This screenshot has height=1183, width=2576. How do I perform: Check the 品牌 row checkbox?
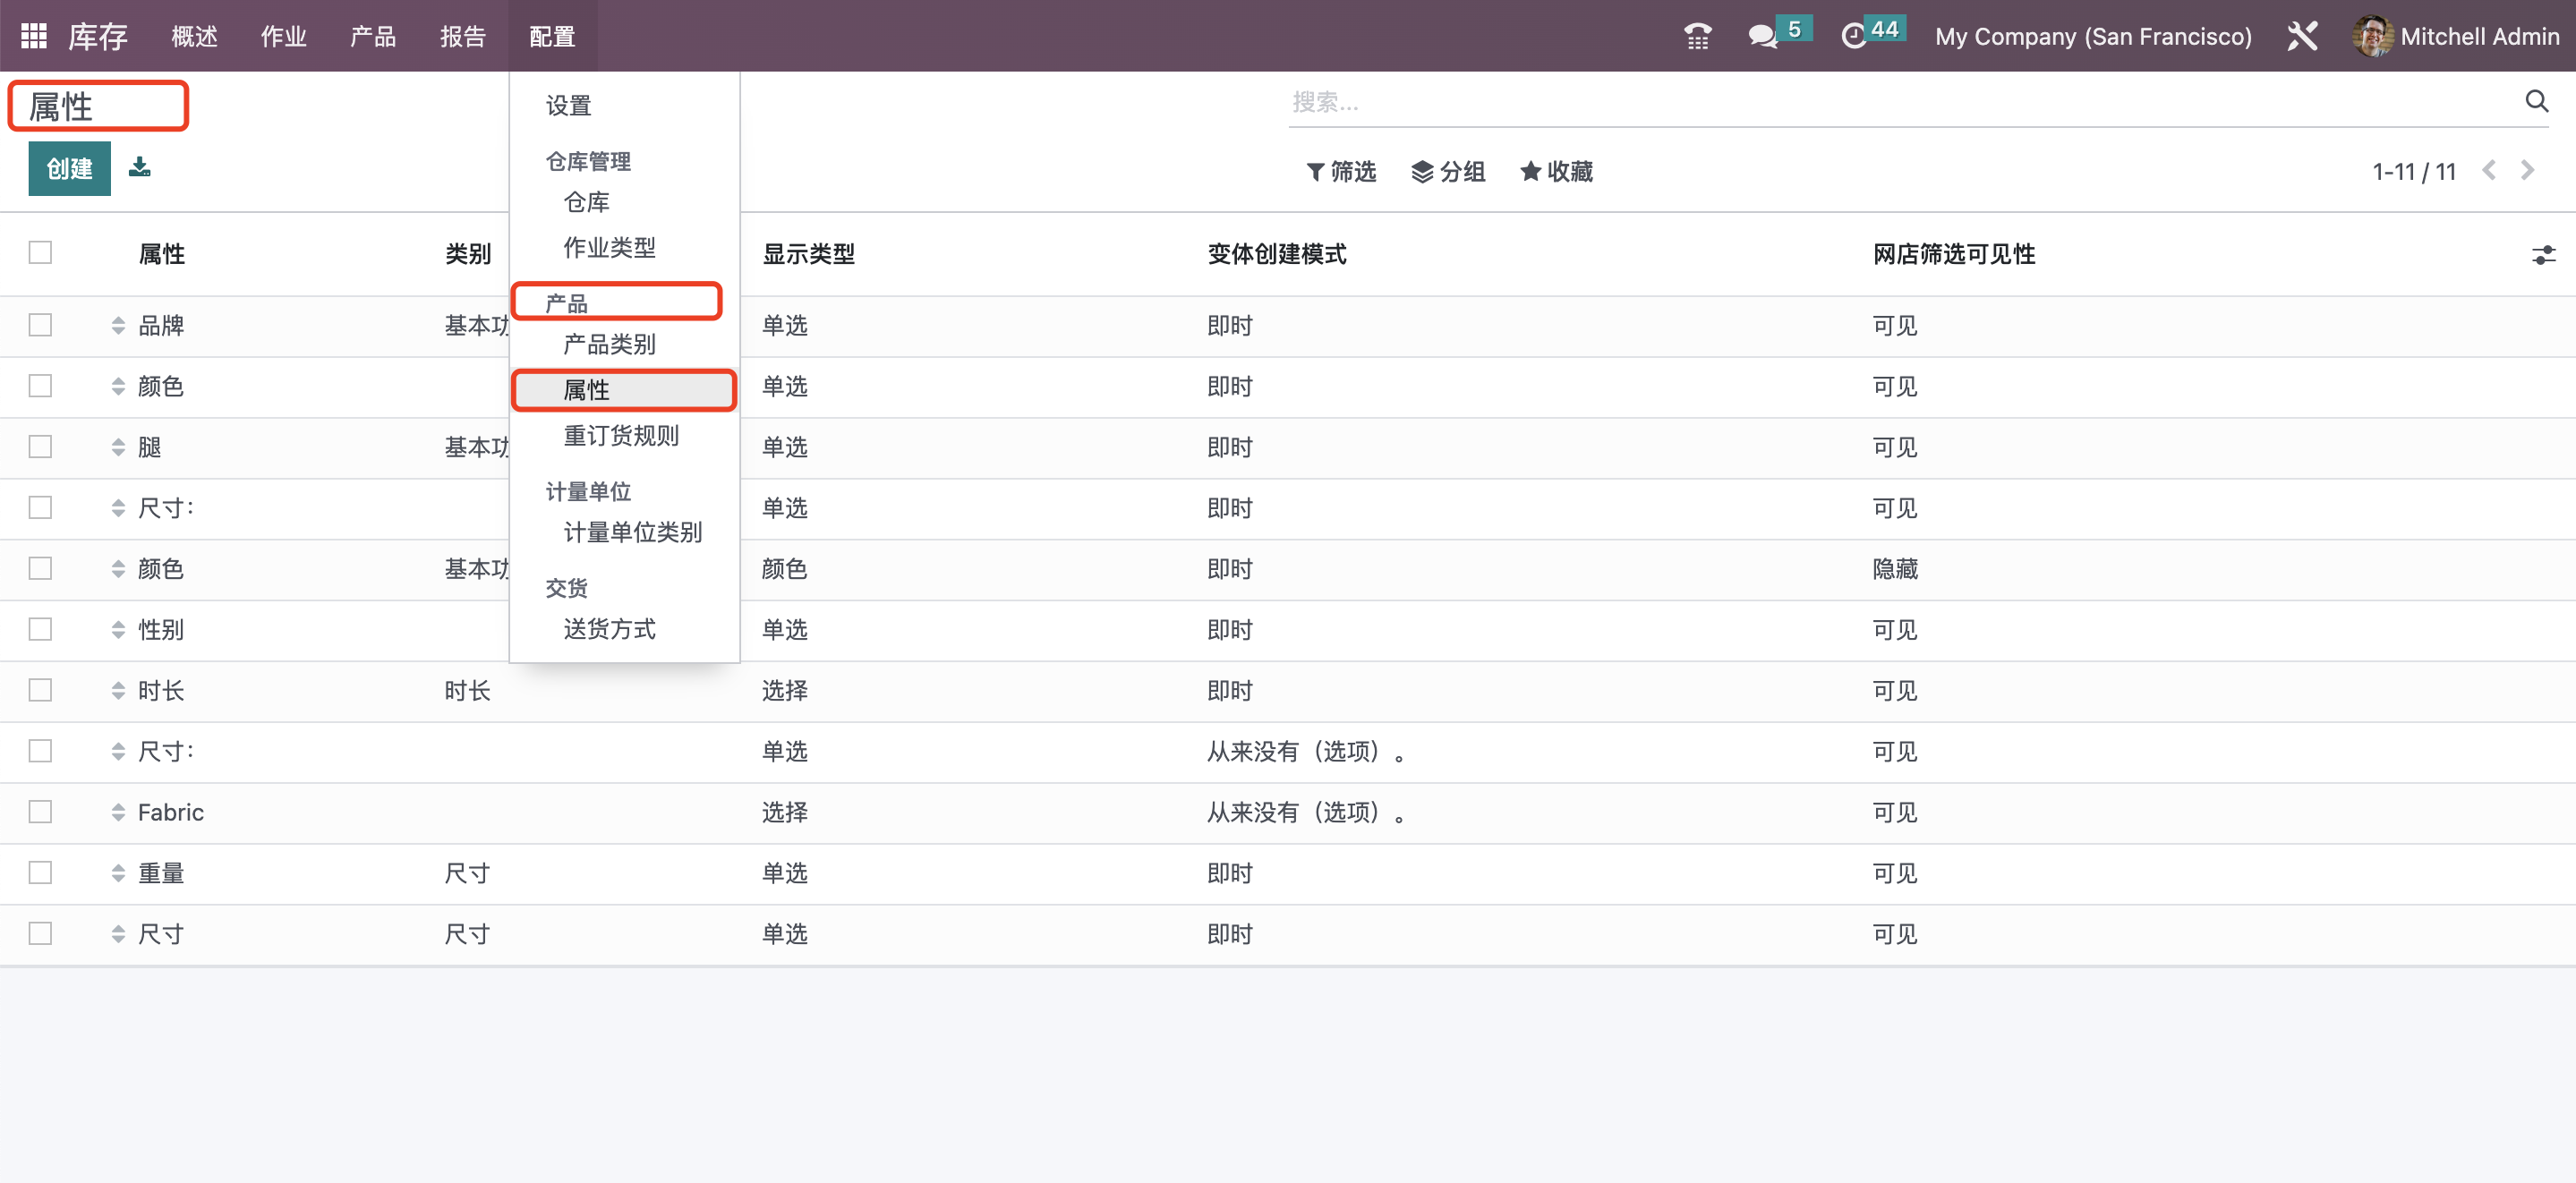tap(40, 325)
